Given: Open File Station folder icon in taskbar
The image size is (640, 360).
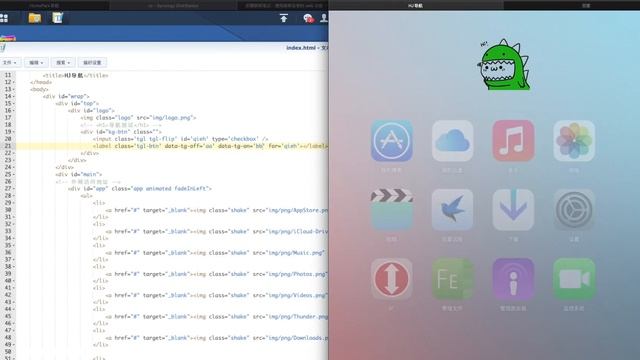Looking at the screenshot, I should tap(35, 18).
